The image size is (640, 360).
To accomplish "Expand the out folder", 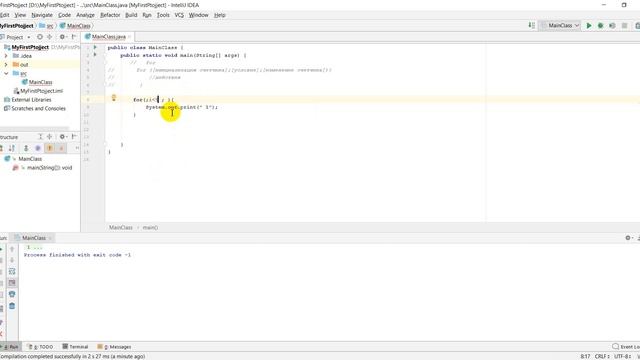I will pos(6,64).
